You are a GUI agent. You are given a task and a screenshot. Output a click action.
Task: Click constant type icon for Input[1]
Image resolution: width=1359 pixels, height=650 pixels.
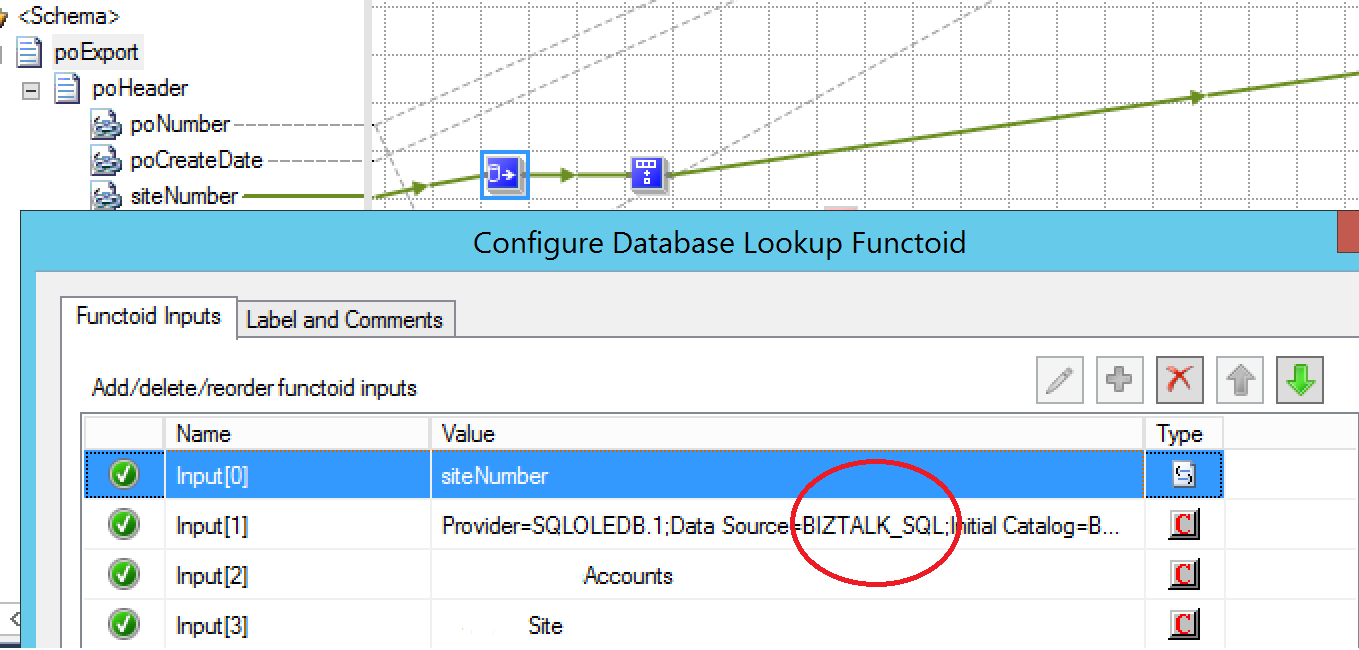click(1184, 525)
